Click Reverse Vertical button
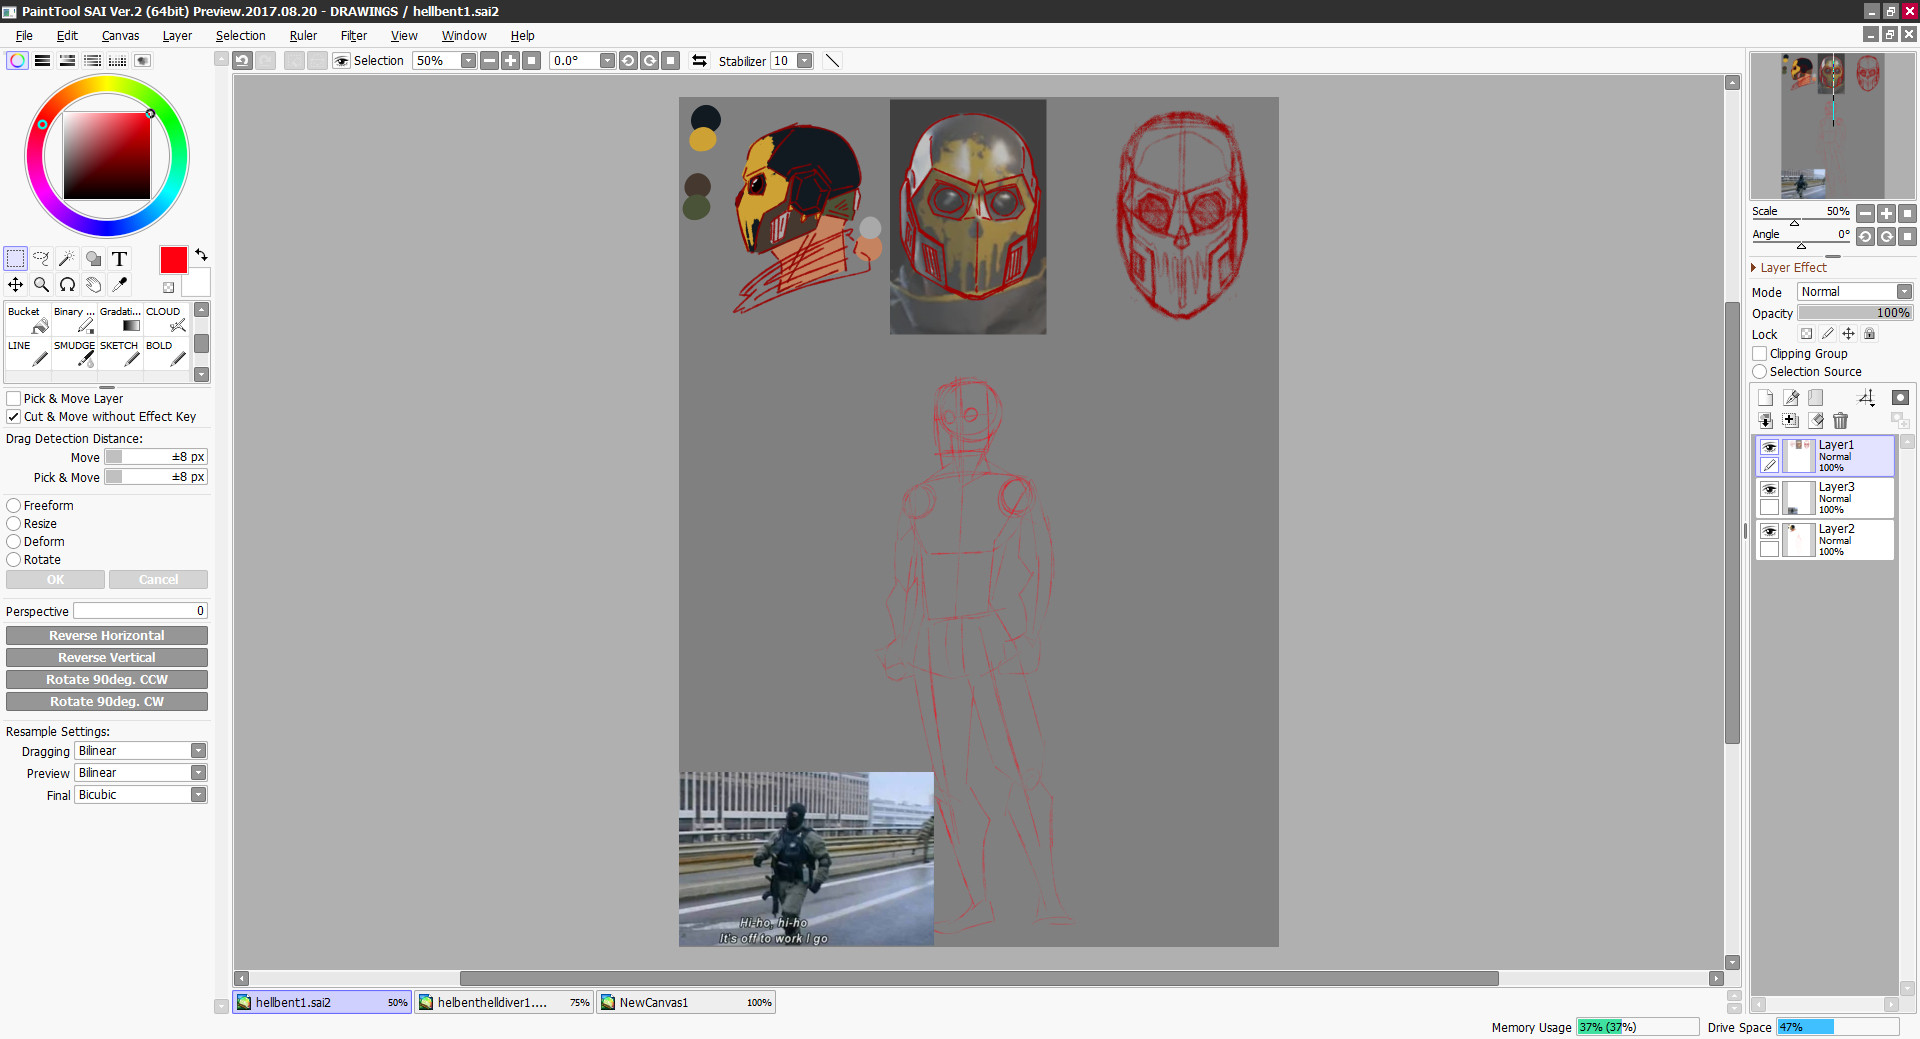This screenshot has height=1039, width=1920. (x=107, y=658)
